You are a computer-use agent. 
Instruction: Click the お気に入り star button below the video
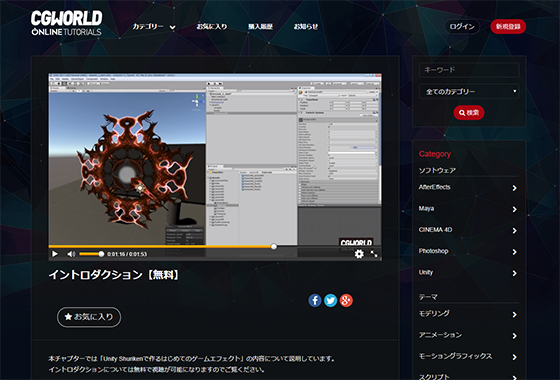[89, 317]
